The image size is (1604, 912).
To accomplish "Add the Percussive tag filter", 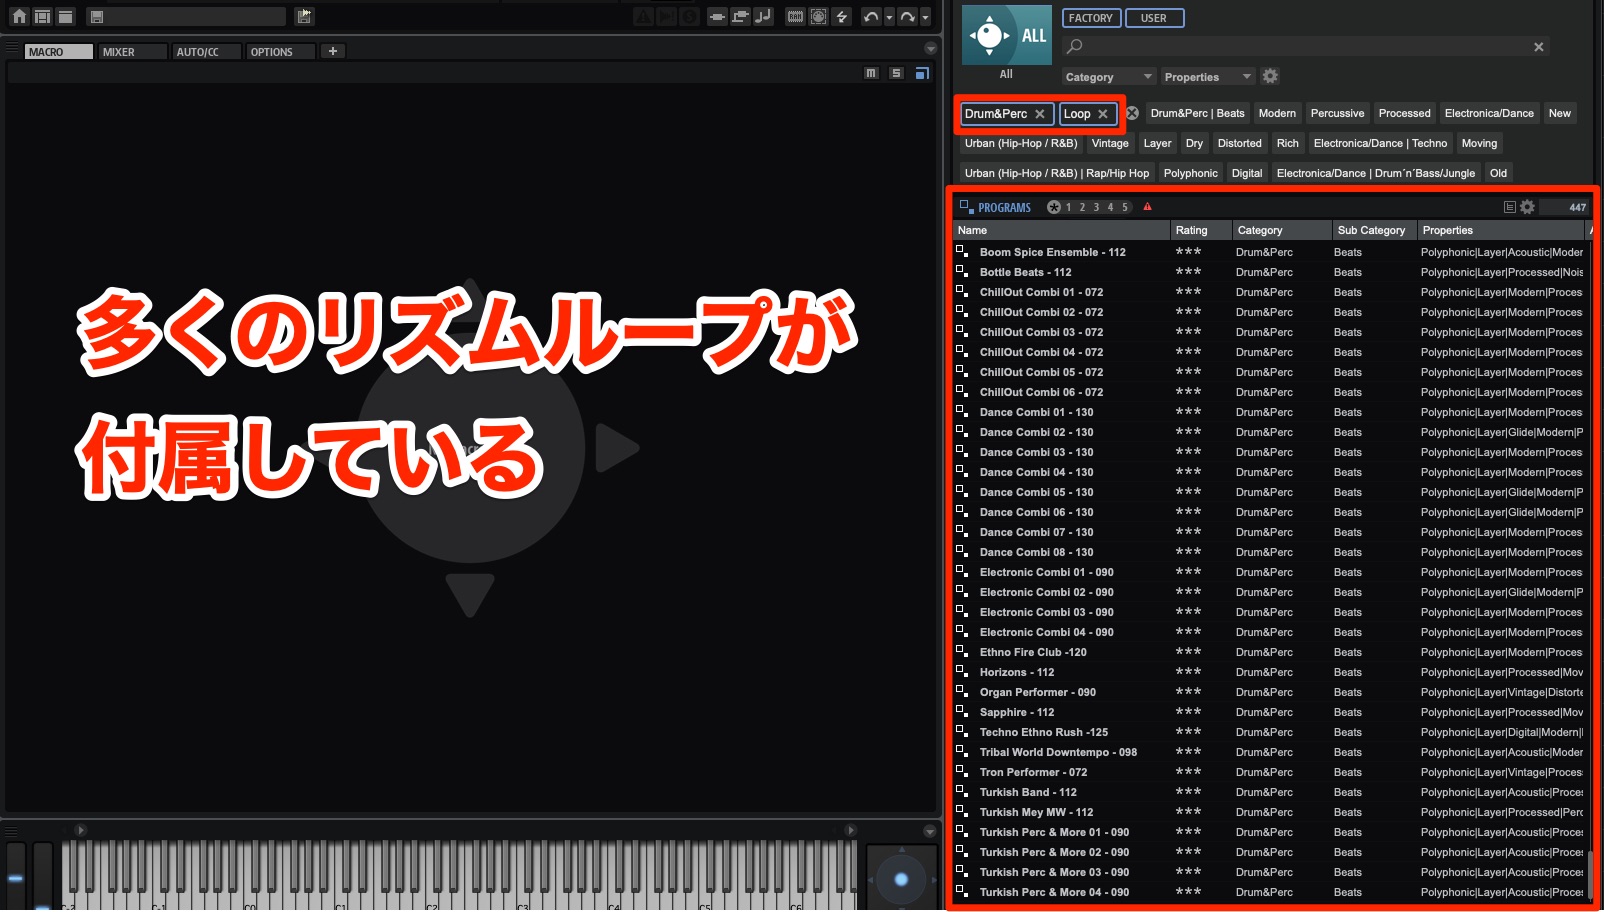I will pos(1337,114).
